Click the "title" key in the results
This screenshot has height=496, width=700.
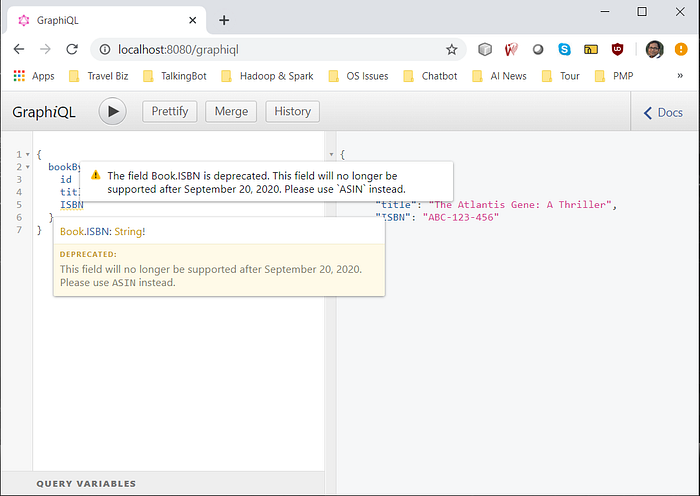(396, 204)
